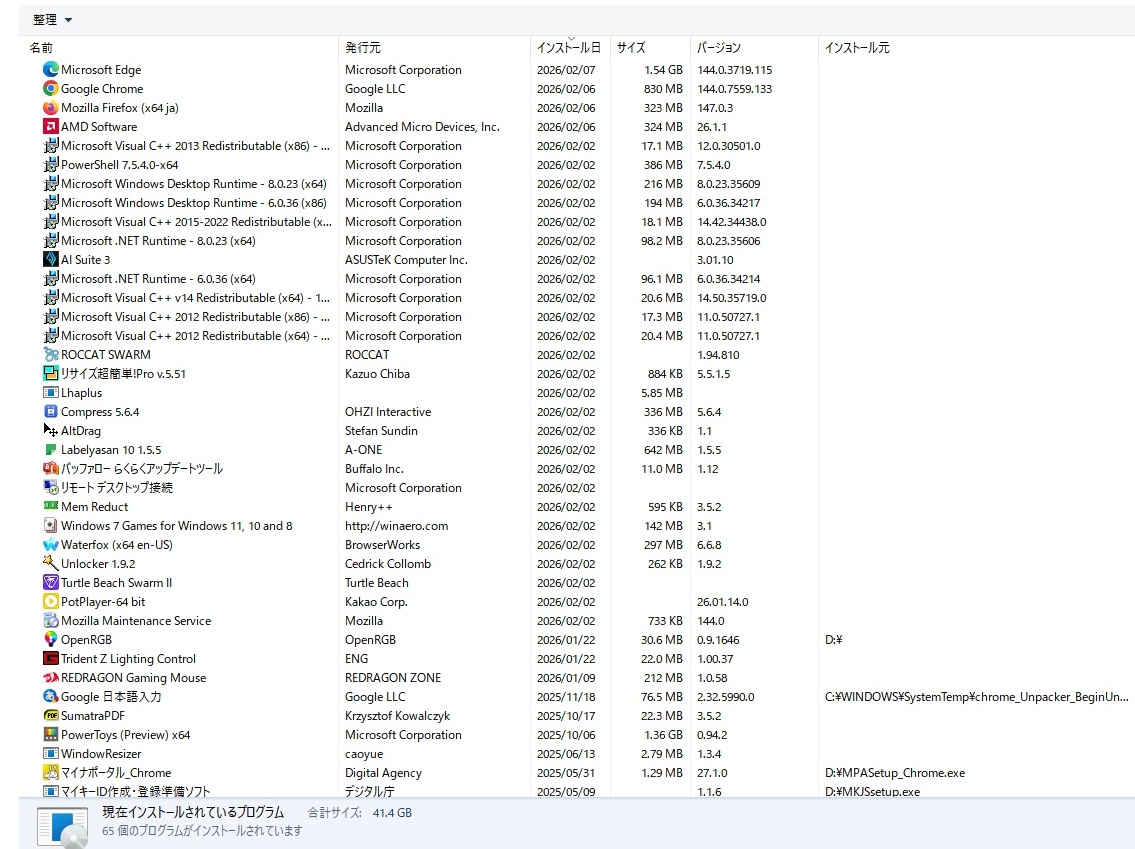Click install source D:¥MPASetup_Chrome.exe
The width and height of the screenshot is (1135, 849).
coord(895,772)
